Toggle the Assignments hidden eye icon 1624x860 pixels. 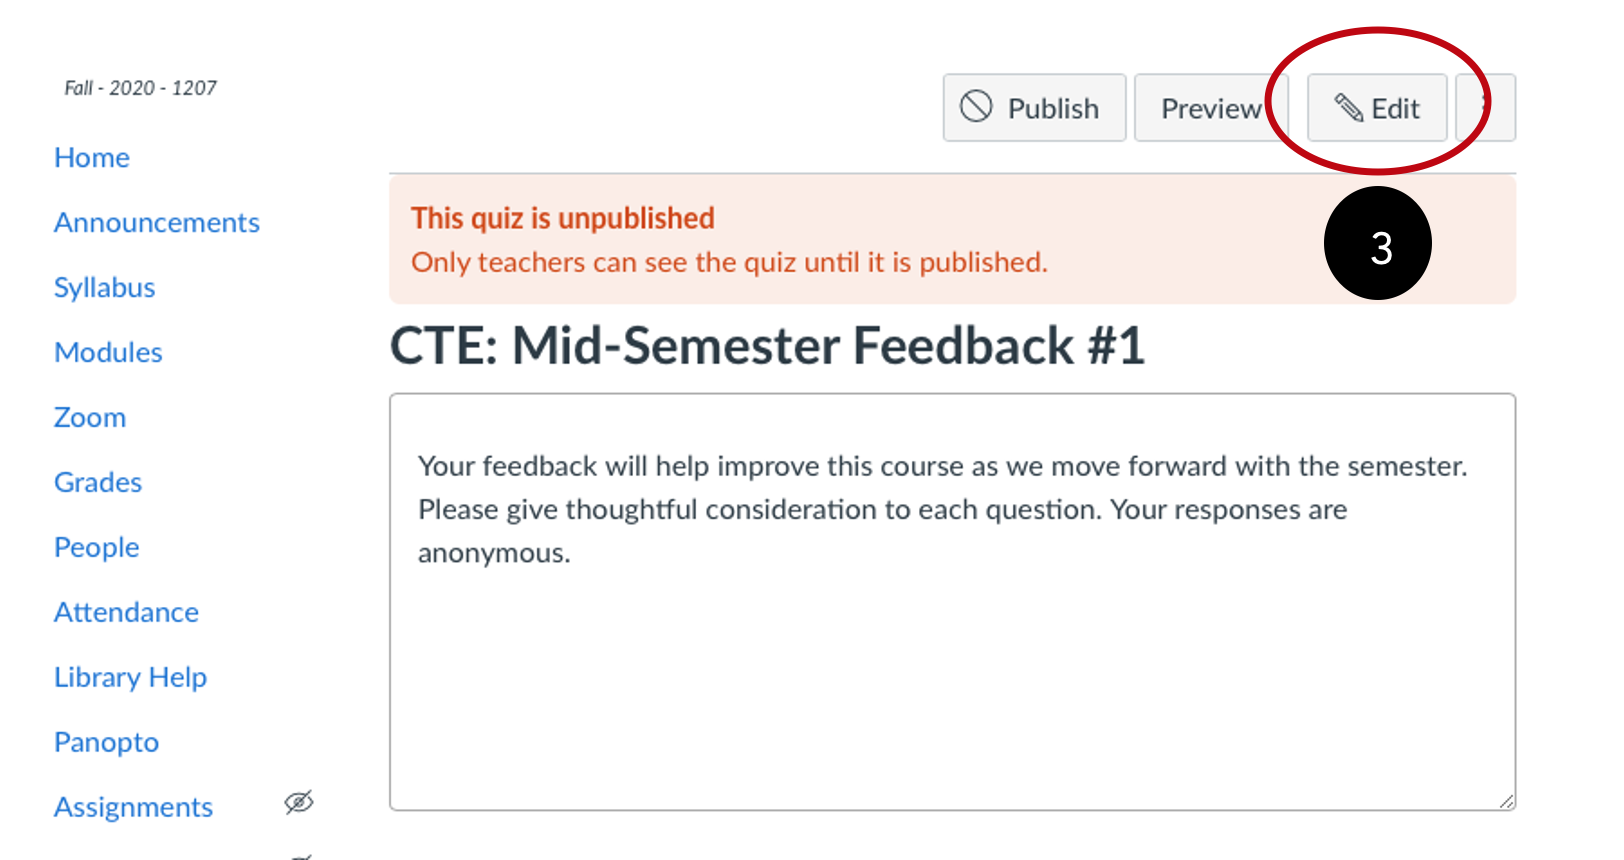pyautogui.click(x=299, y=802)
